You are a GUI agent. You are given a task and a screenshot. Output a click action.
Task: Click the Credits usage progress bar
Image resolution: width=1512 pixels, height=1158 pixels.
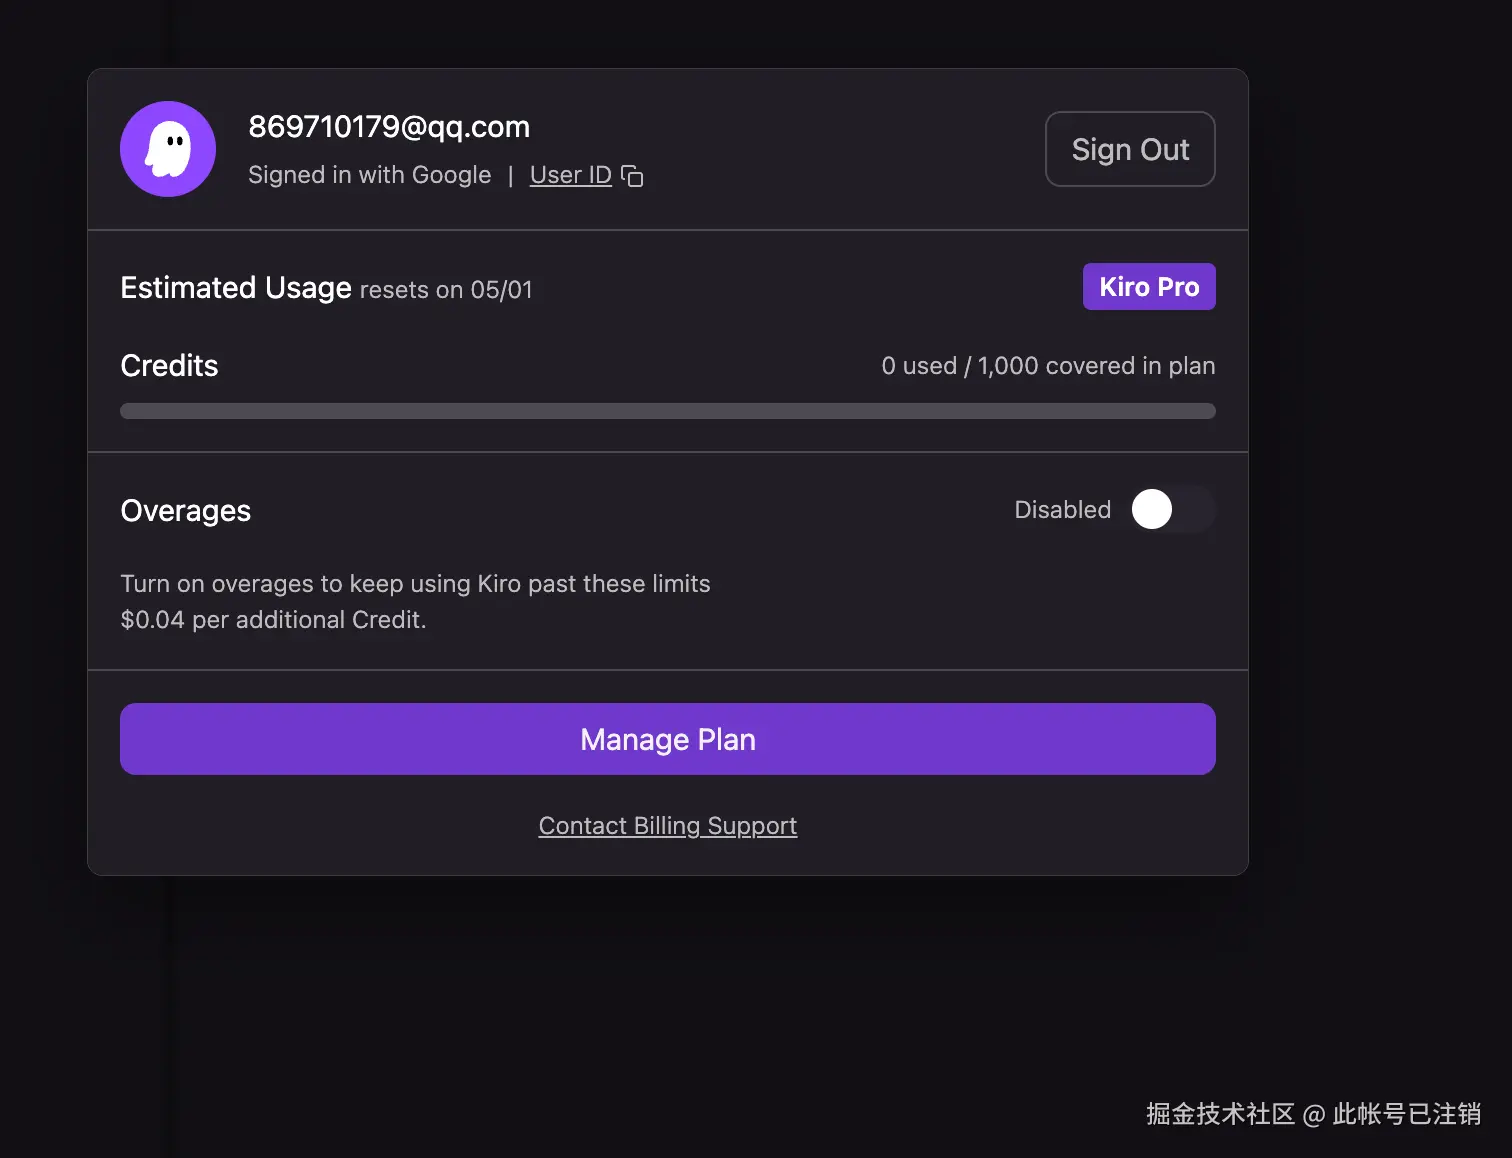point(667,410)
